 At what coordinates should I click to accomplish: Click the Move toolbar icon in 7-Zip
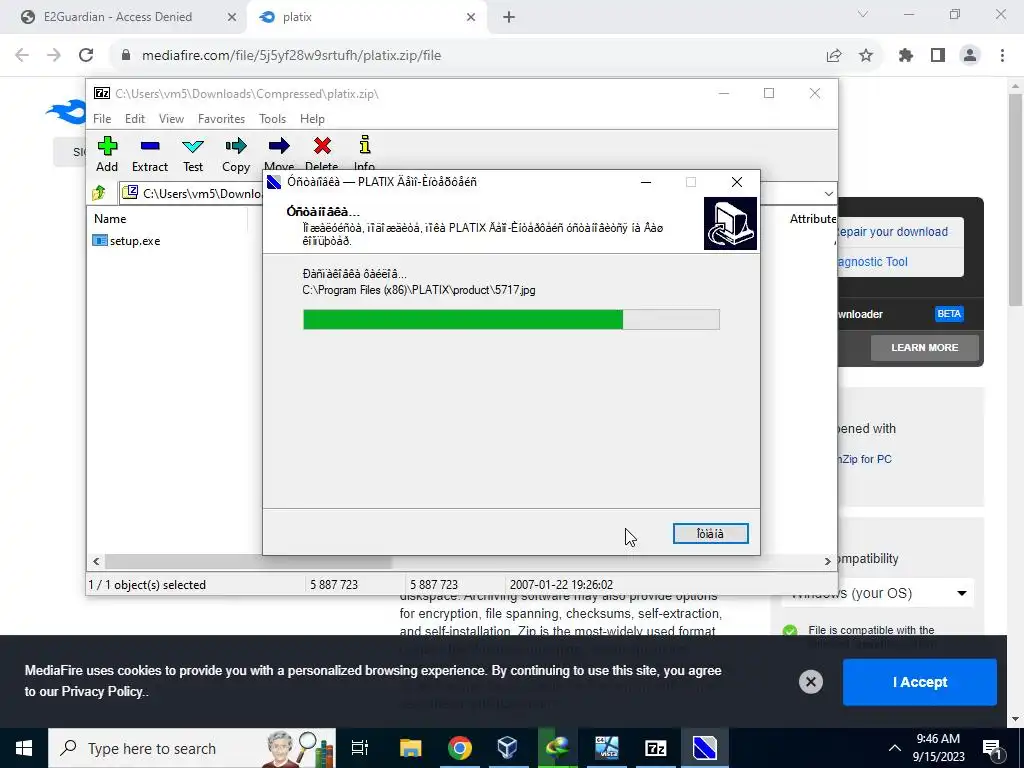279,146
